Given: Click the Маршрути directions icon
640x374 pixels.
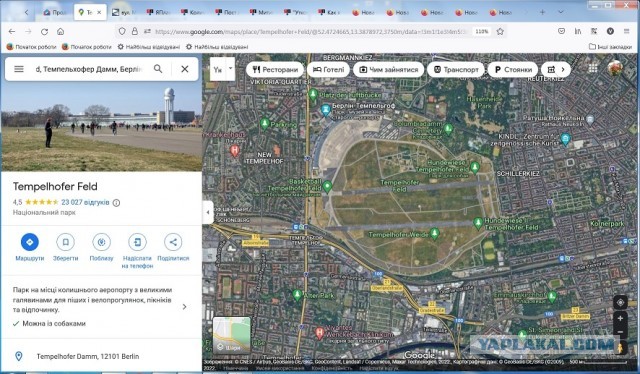Looking at the screenshot, I should tap(30, 242).
